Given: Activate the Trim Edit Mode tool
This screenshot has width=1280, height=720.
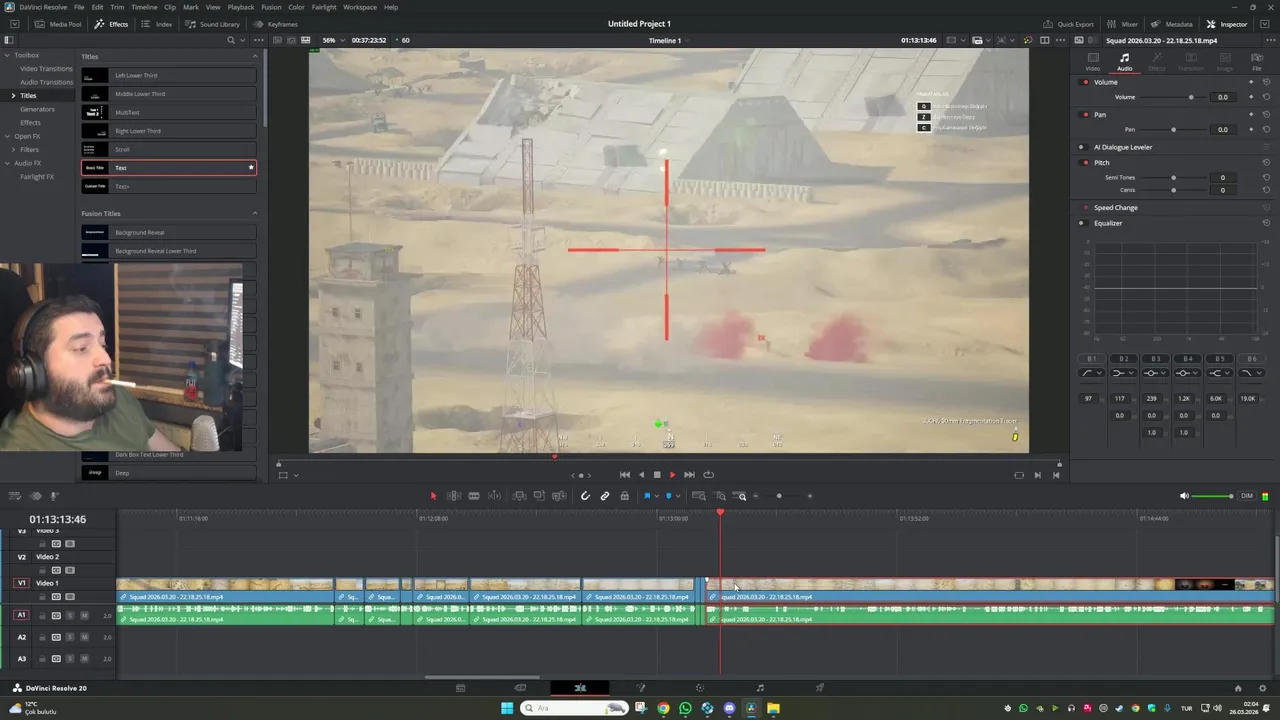Looking at the screenshot, I should (453, 496).
